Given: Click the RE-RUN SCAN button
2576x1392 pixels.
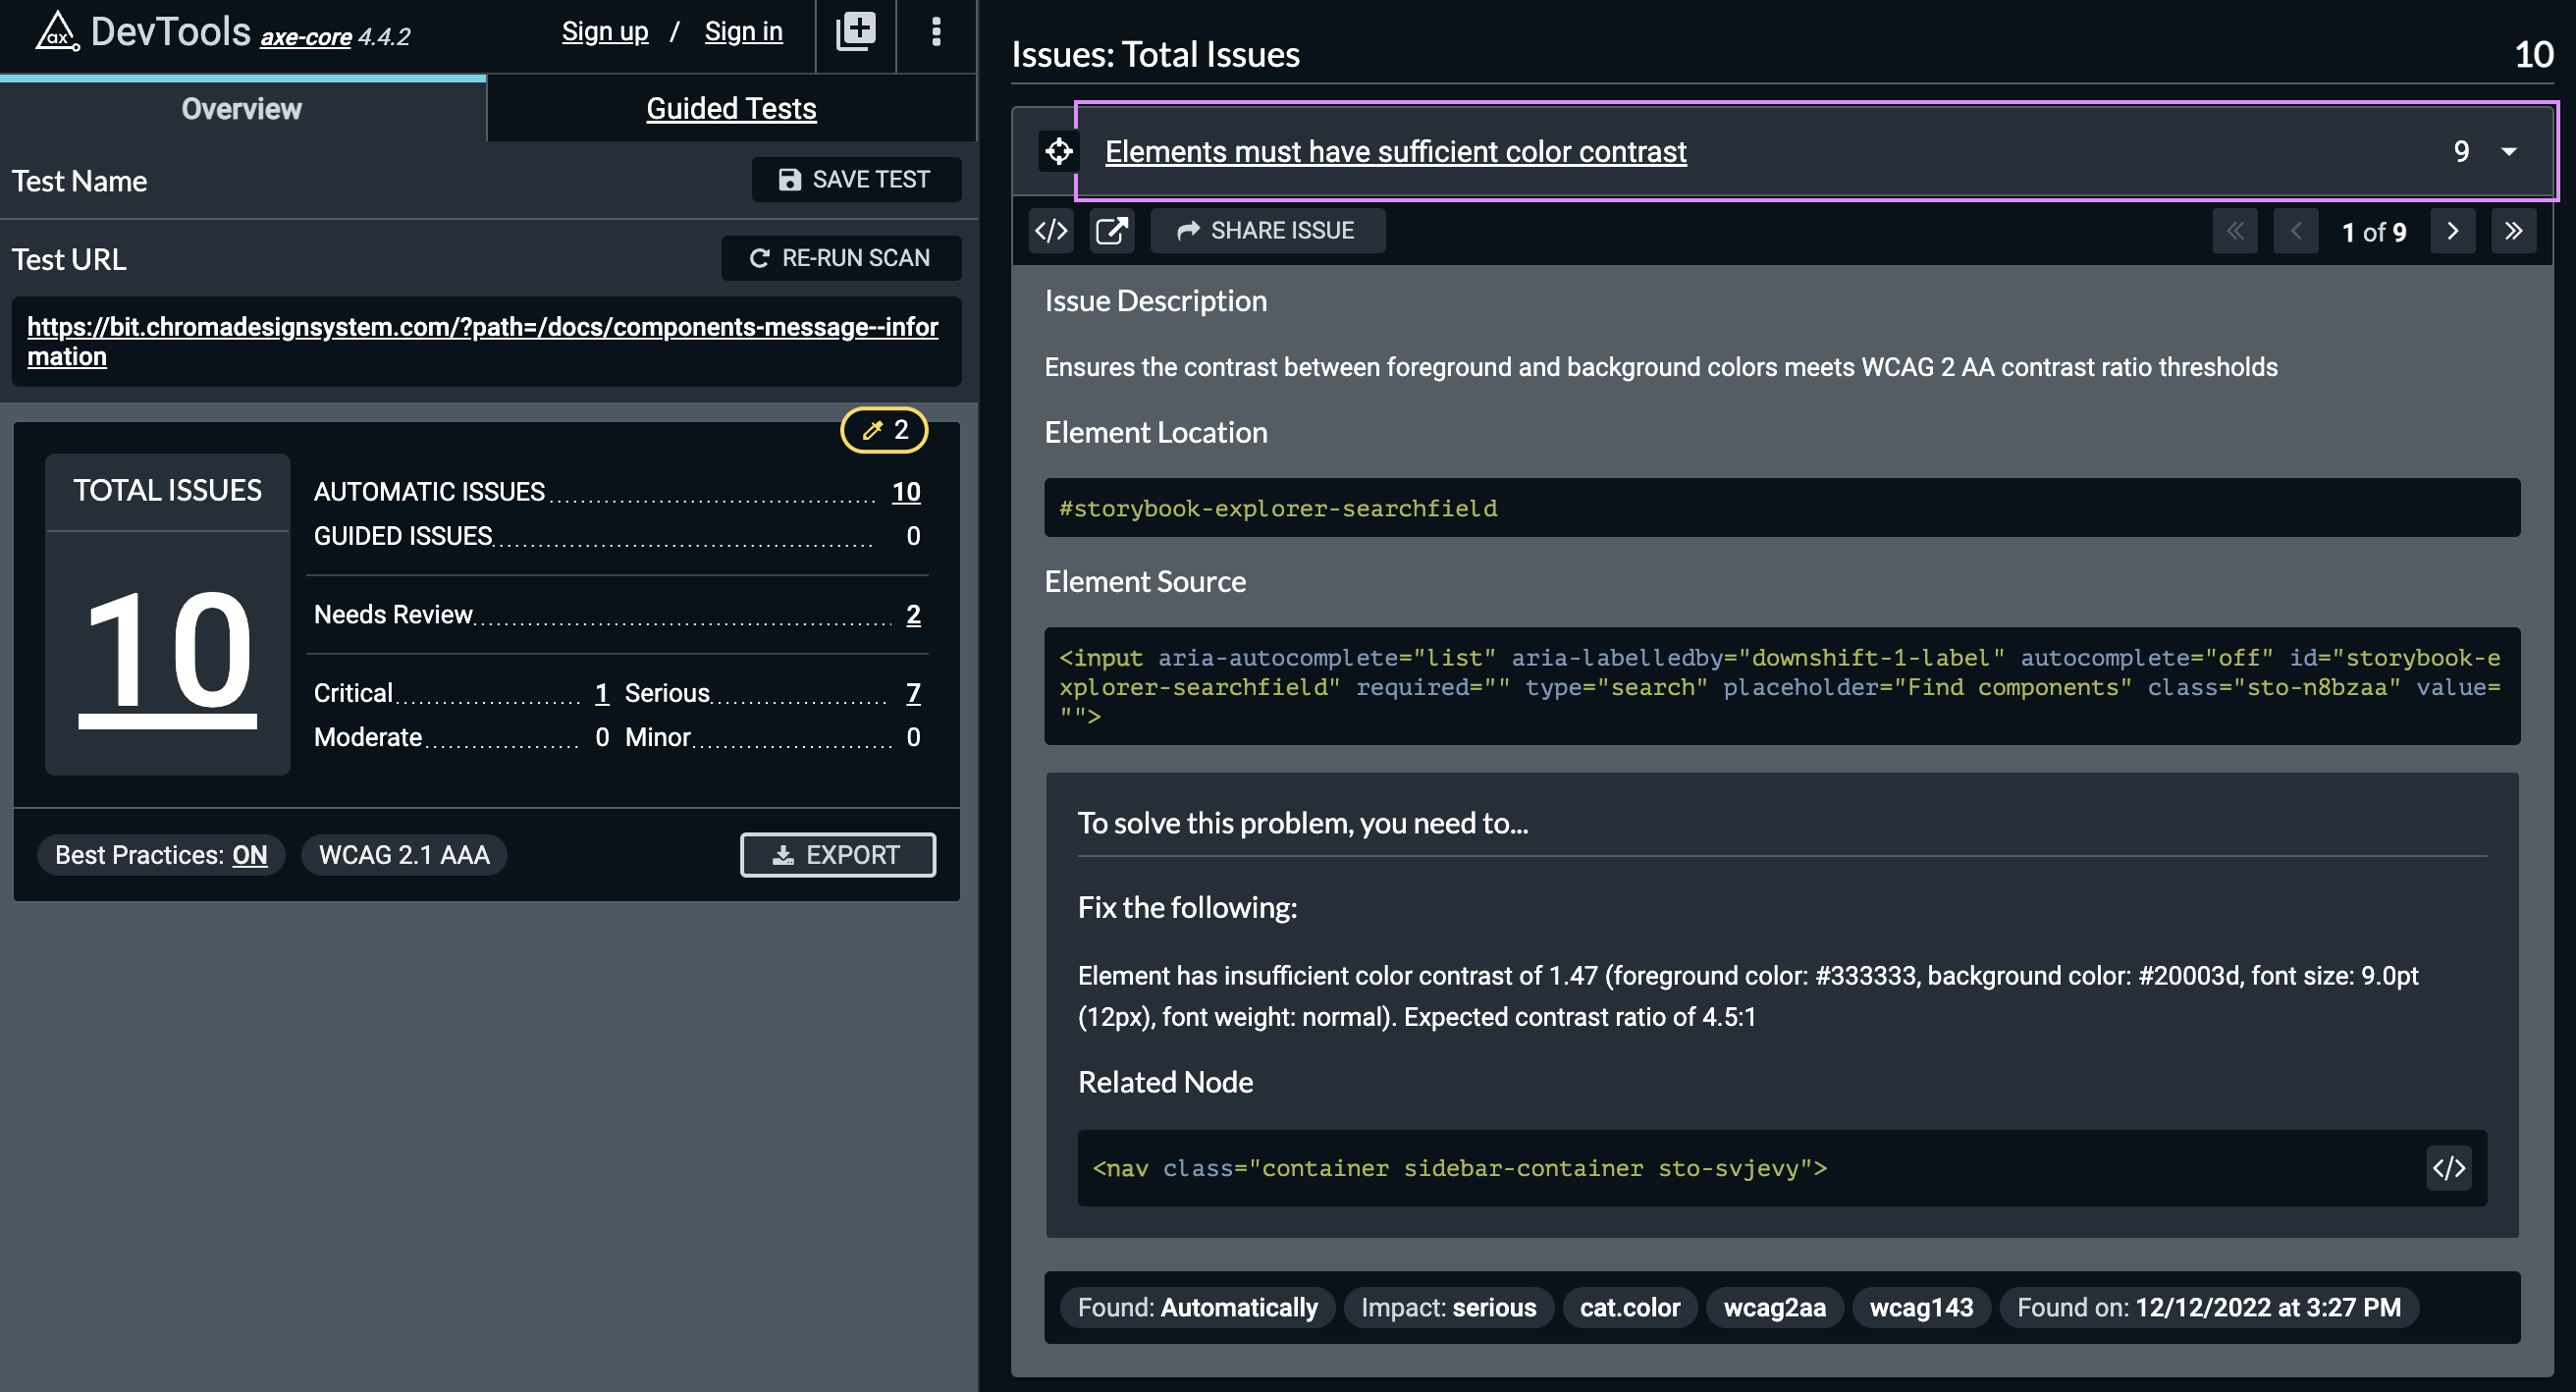Looking at the screenshot, I should tap(841, 257).
